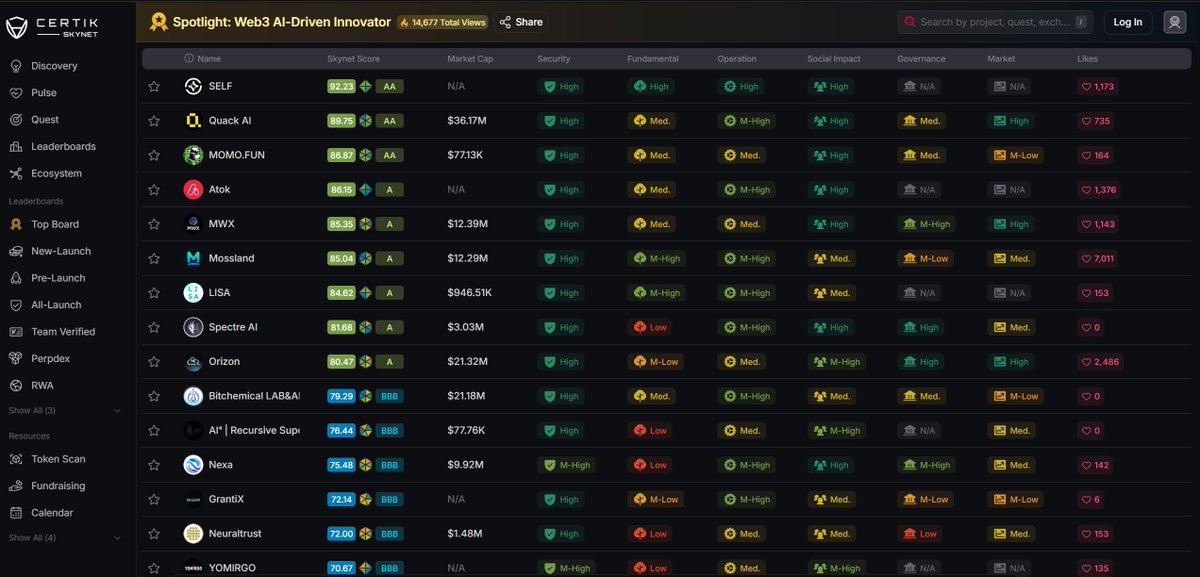Viewport: 1200px width, 577px height.
Task: Toggle the favorite star for Mossland
Action: [154, 258]
